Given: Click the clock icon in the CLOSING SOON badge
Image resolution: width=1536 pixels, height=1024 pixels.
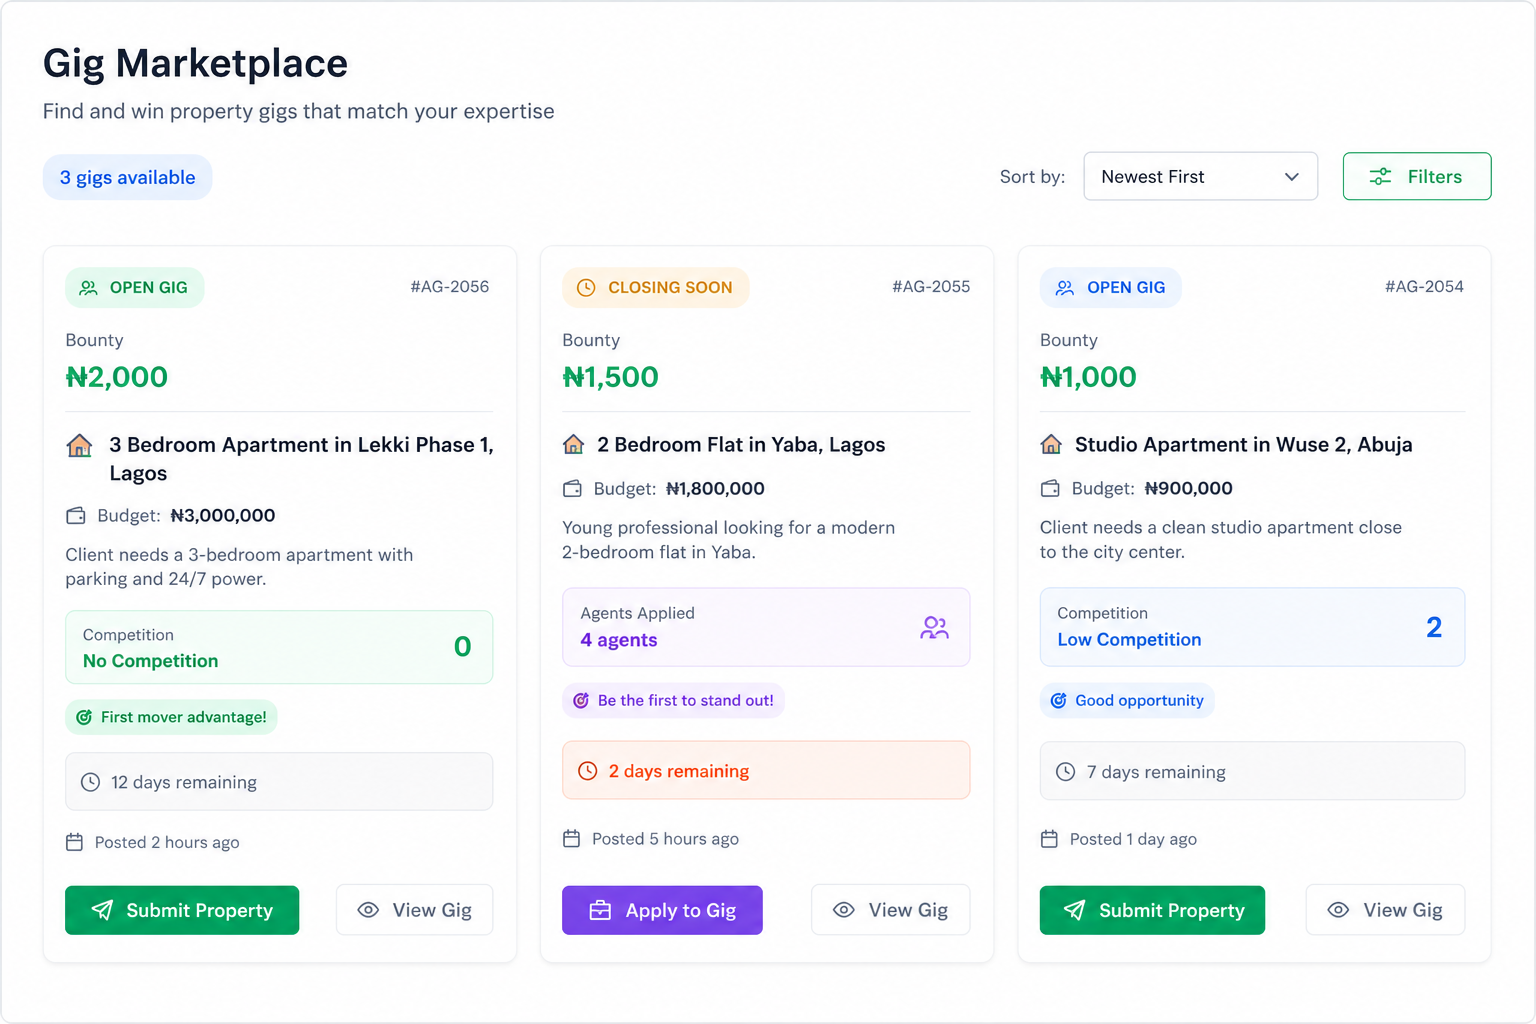Looking at the screenshot, I should click(x=586, y=288).
